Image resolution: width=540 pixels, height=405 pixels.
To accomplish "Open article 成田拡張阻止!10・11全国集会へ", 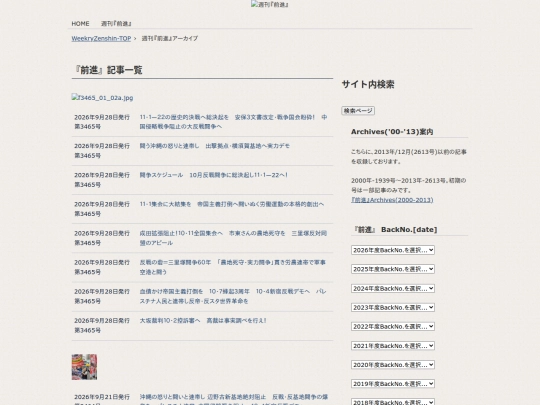I will click(233, 238).
